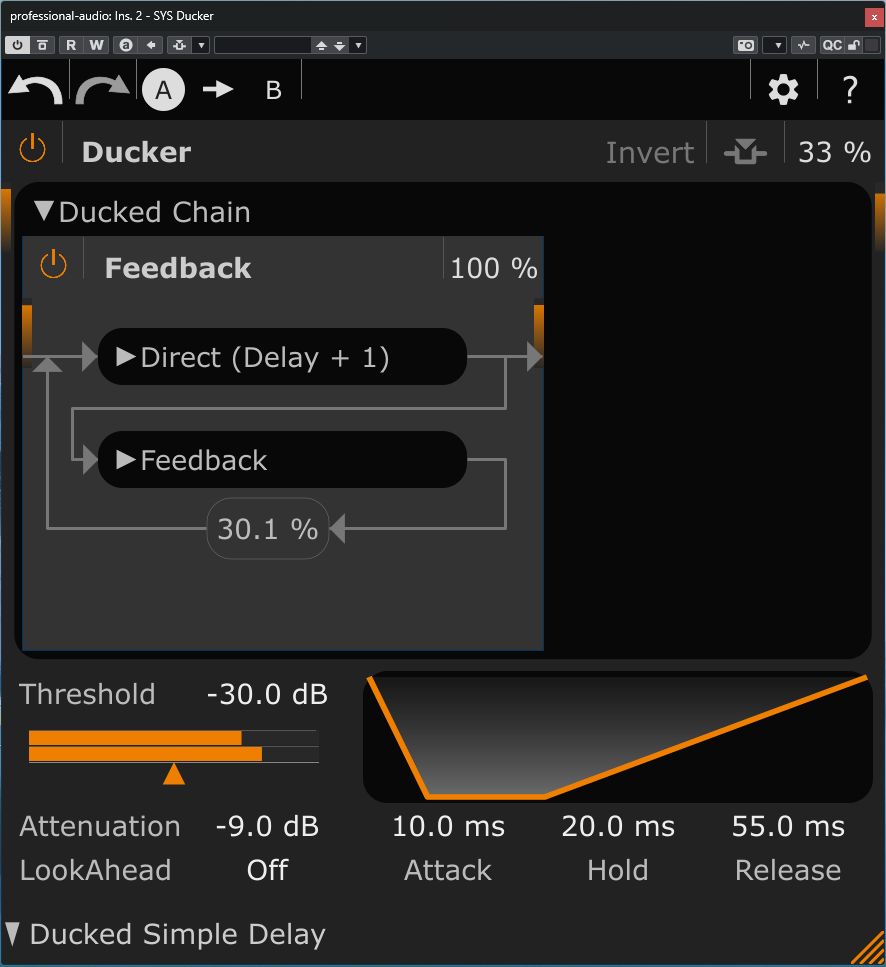The image size is (886, 967).
Task: Click the sidechain icon next to Invert
Action: pyautogui.click(x=745, y=152)
